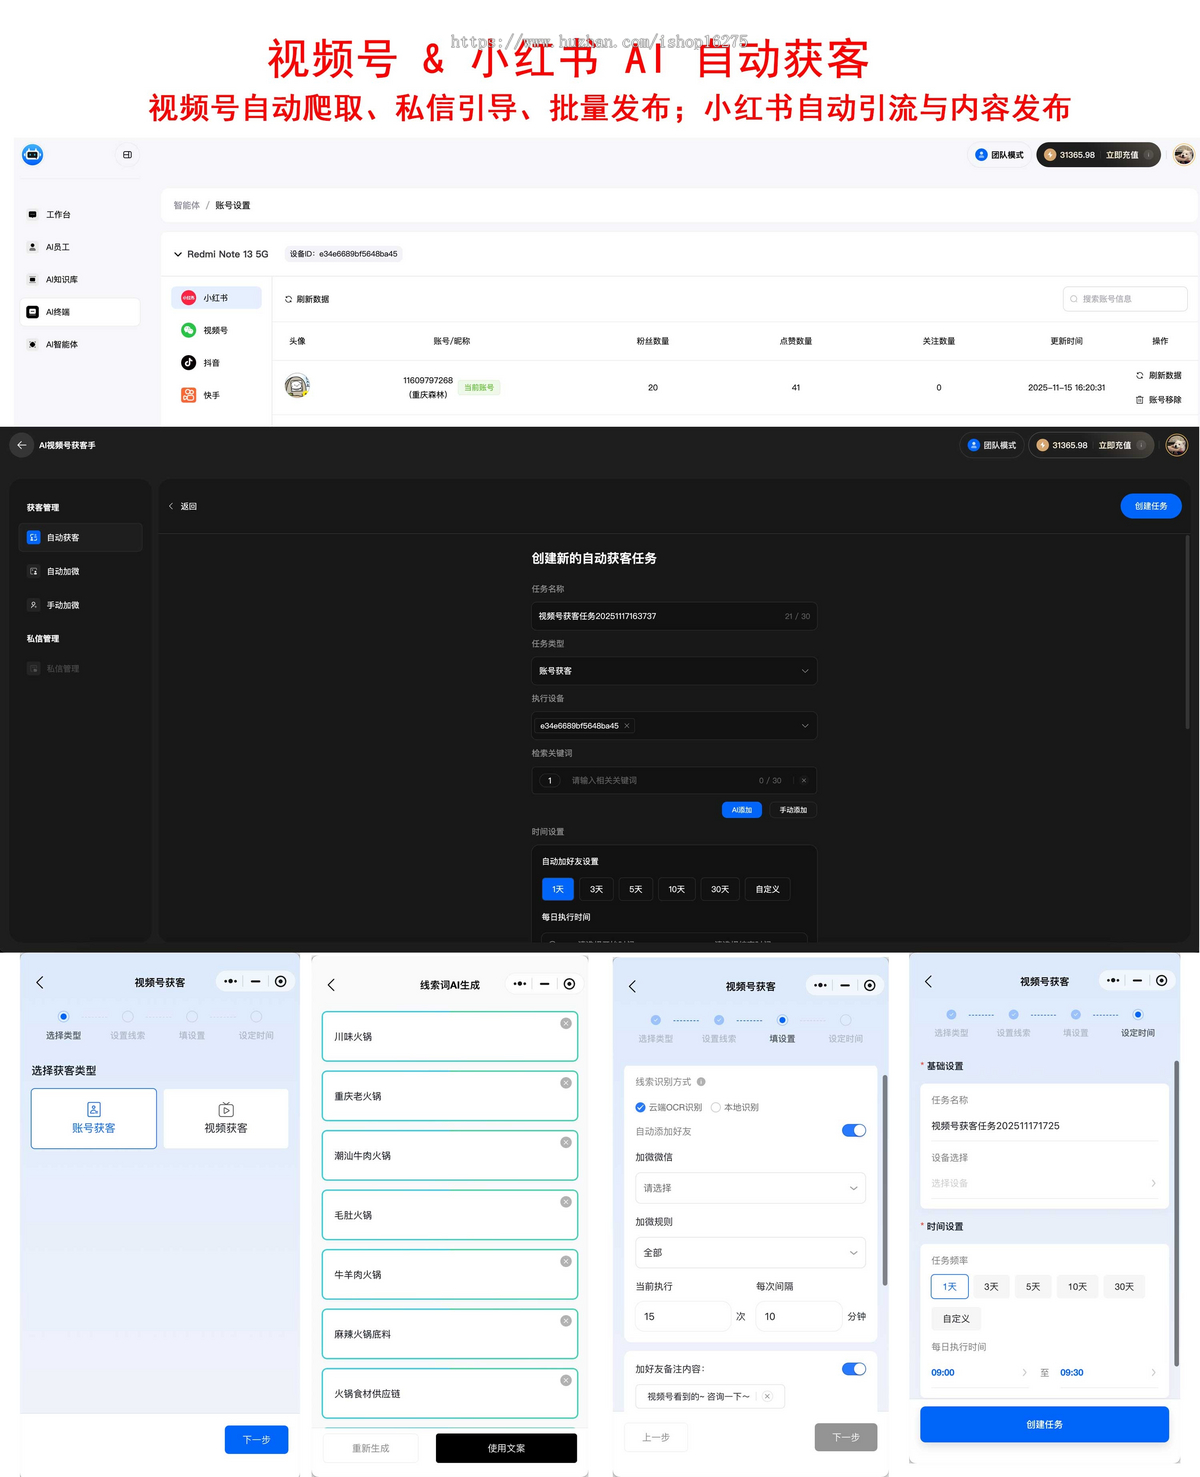Open the 09:30 end time picker

pos(1108,1373)
